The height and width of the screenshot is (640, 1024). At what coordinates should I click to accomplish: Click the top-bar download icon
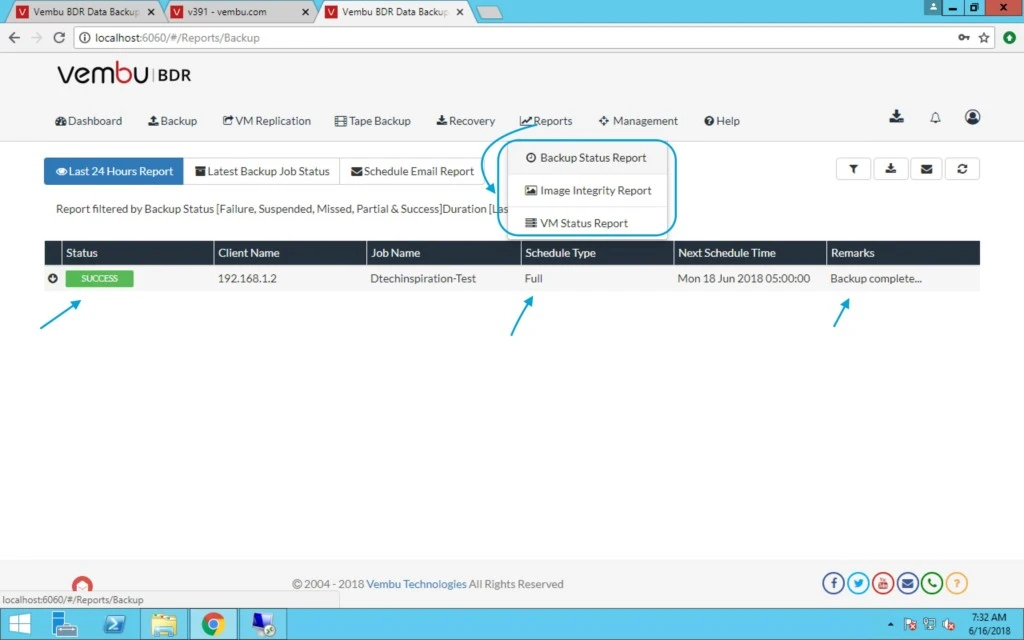click(x=897, y=116)
